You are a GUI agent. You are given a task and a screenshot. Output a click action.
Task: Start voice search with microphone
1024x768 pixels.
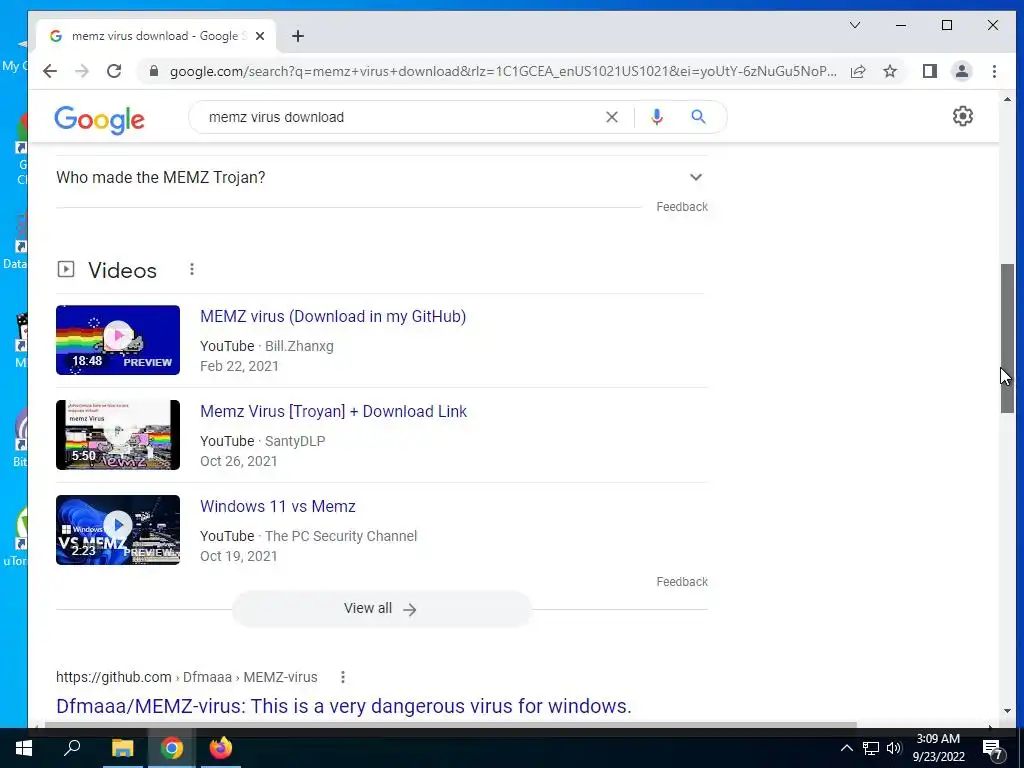(x=657, y=117)
